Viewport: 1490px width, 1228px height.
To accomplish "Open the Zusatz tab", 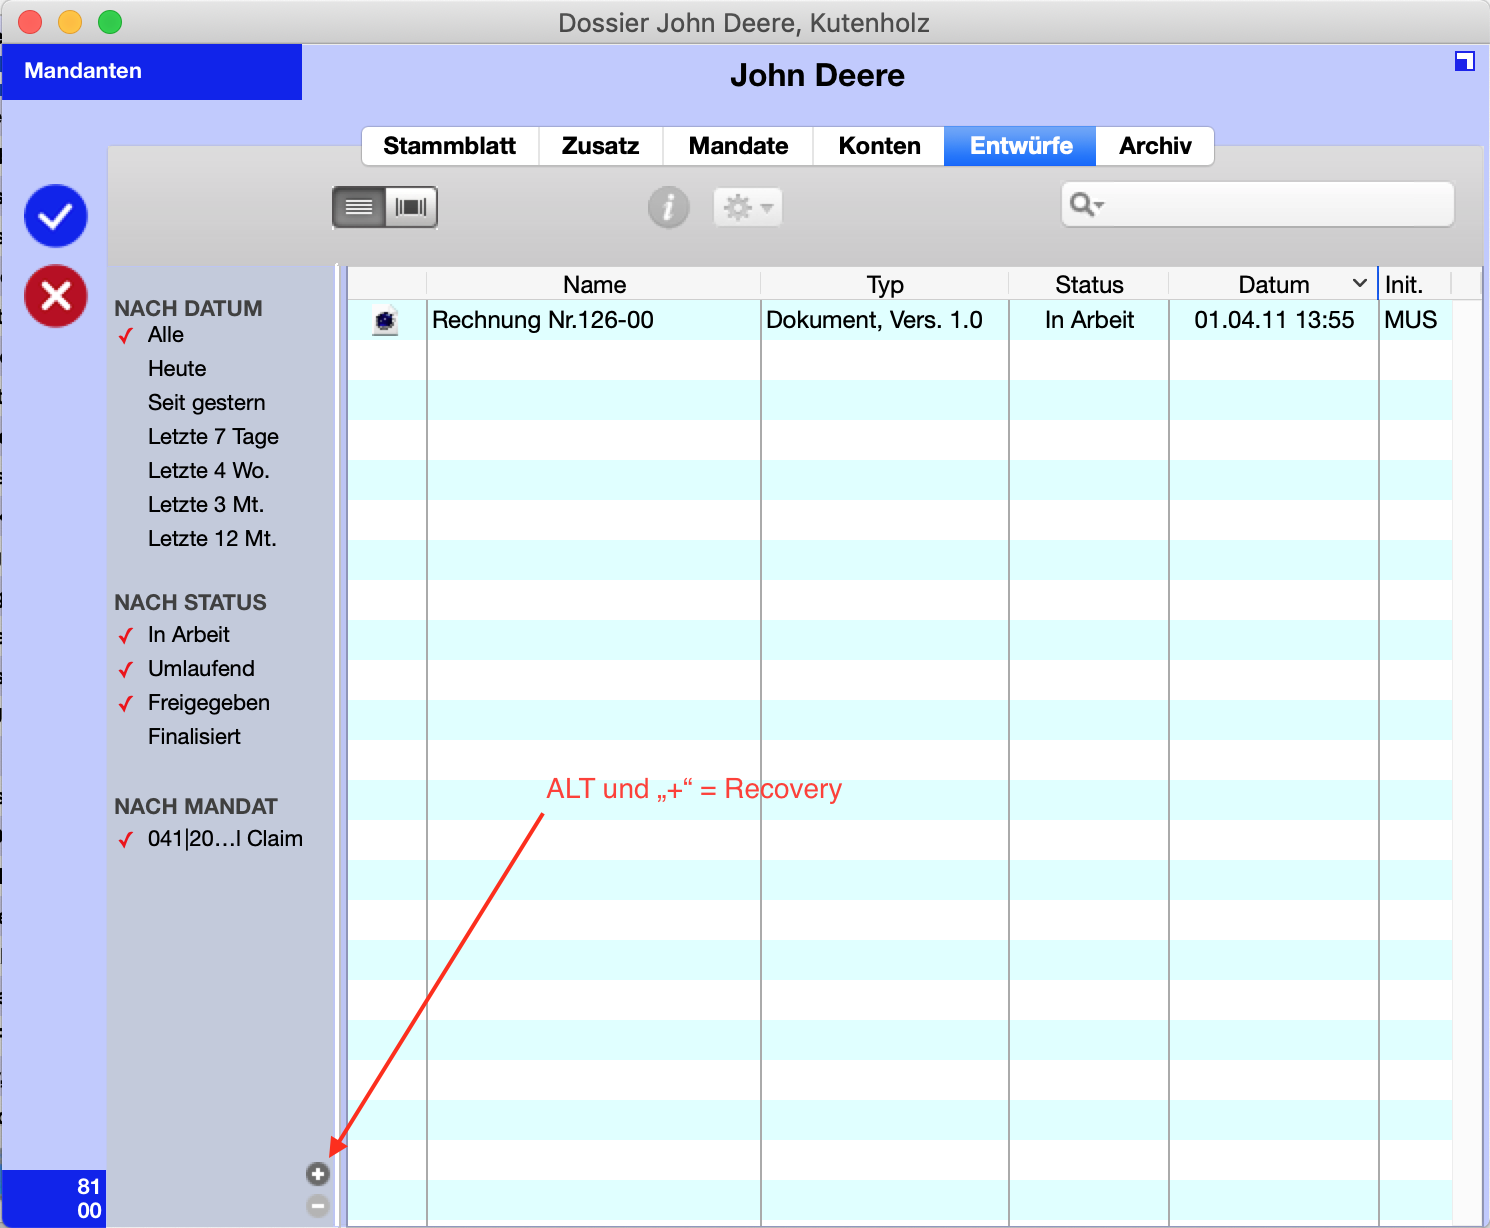I will pyautogui.click(x=600, y=146).
